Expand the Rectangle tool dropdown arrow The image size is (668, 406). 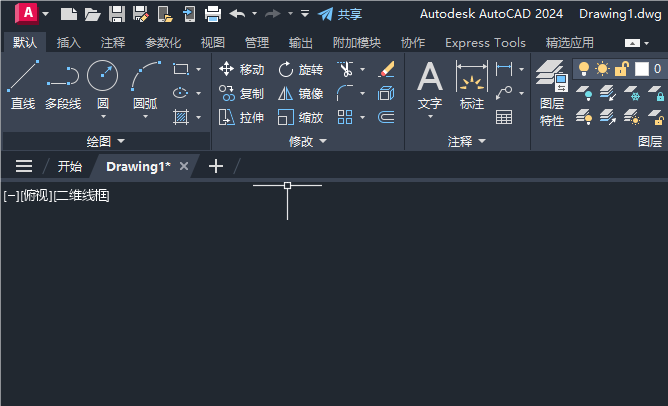pyautogui.click(x=199, y=69)
